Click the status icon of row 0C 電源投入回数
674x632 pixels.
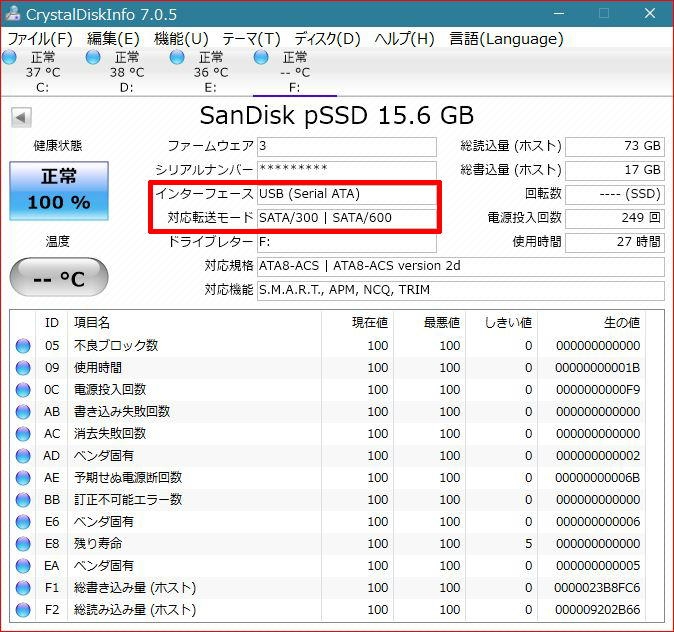click(23, 390)
